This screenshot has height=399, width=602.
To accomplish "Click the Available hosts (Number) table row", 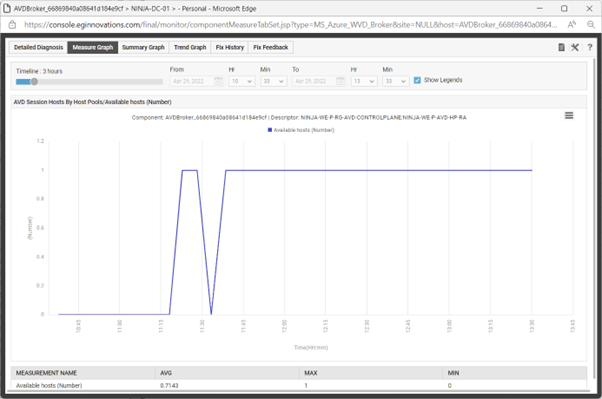I will pyautogui.click(x=299, y=385).
